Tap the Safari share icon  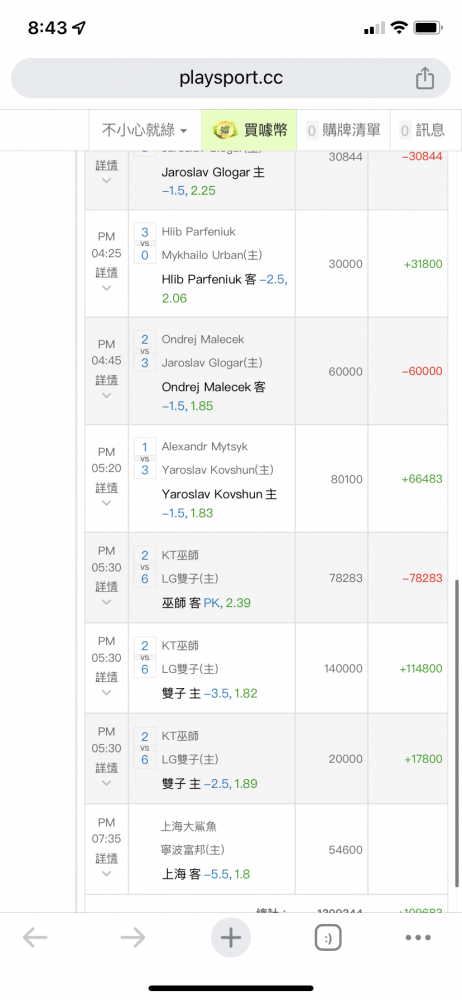(x=425, y=78)
